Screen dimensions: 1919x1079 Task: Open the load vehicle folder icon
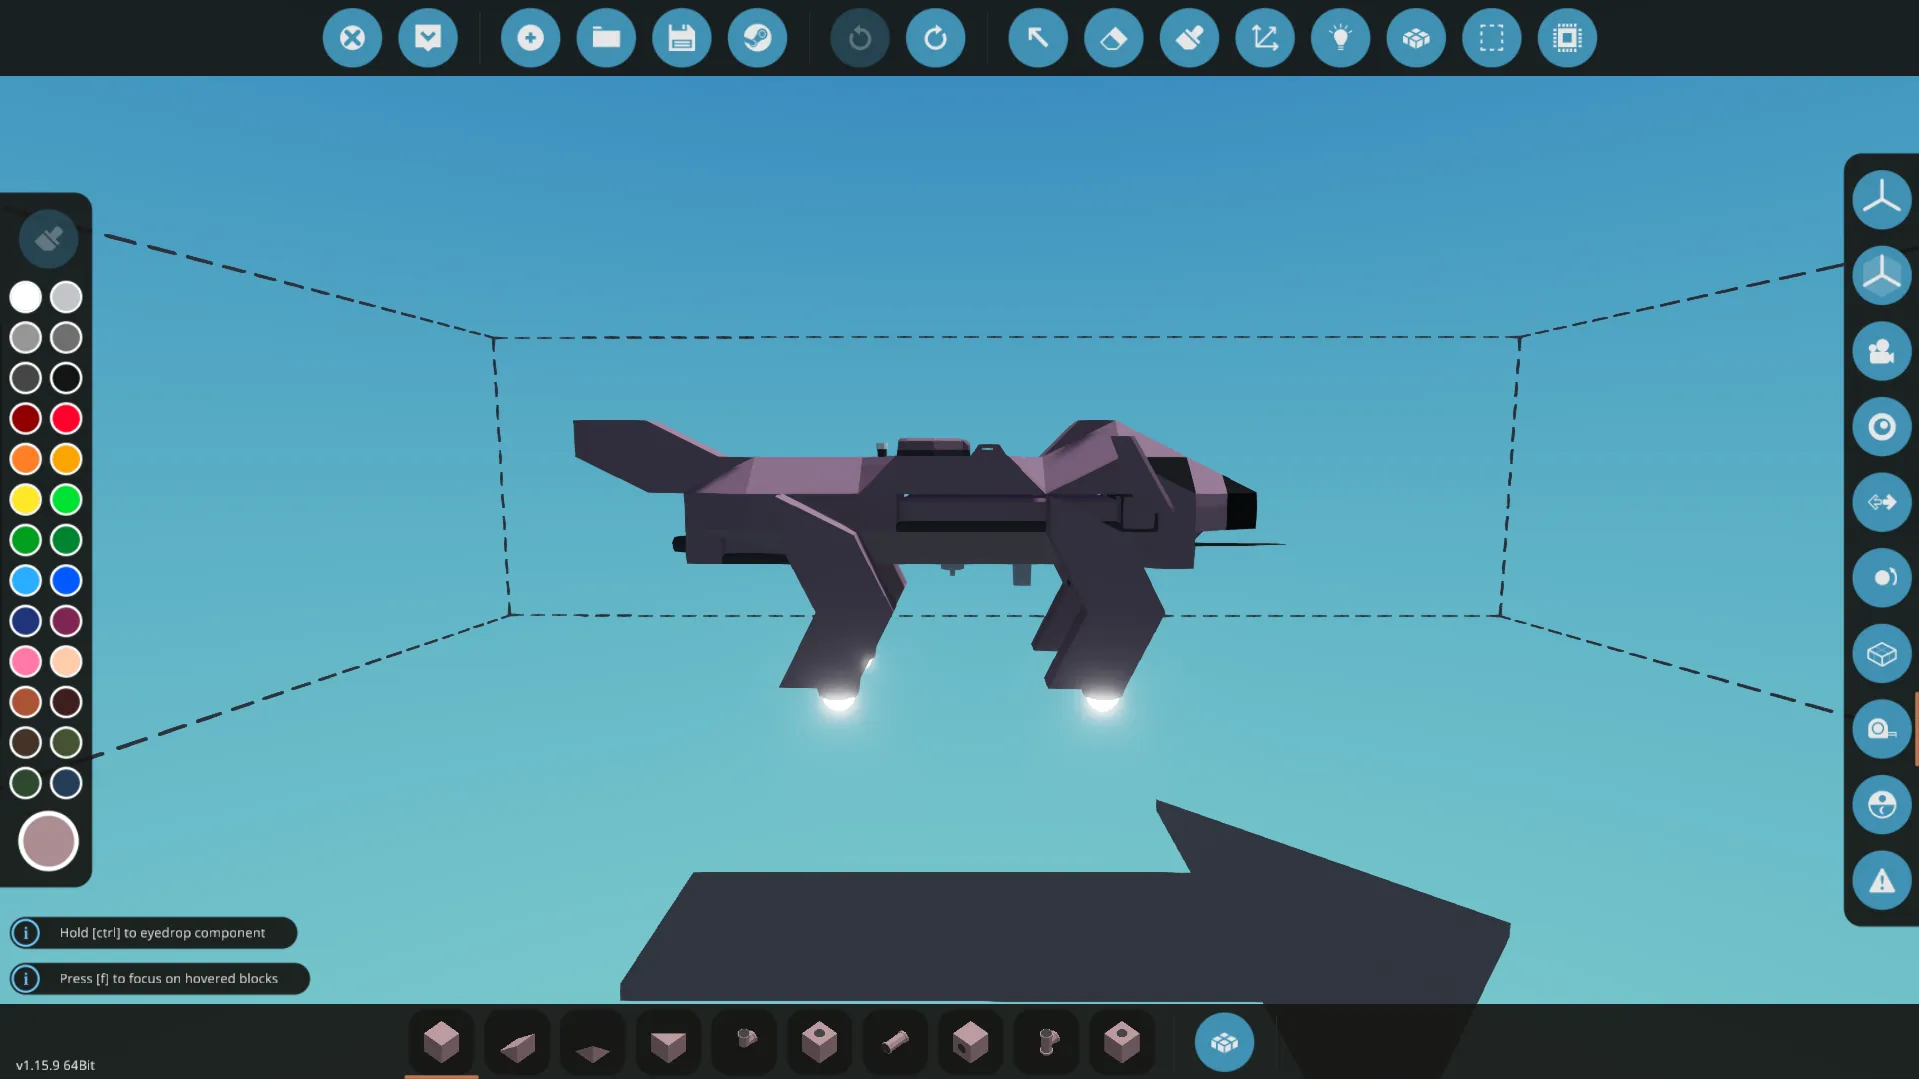[606, 38]
